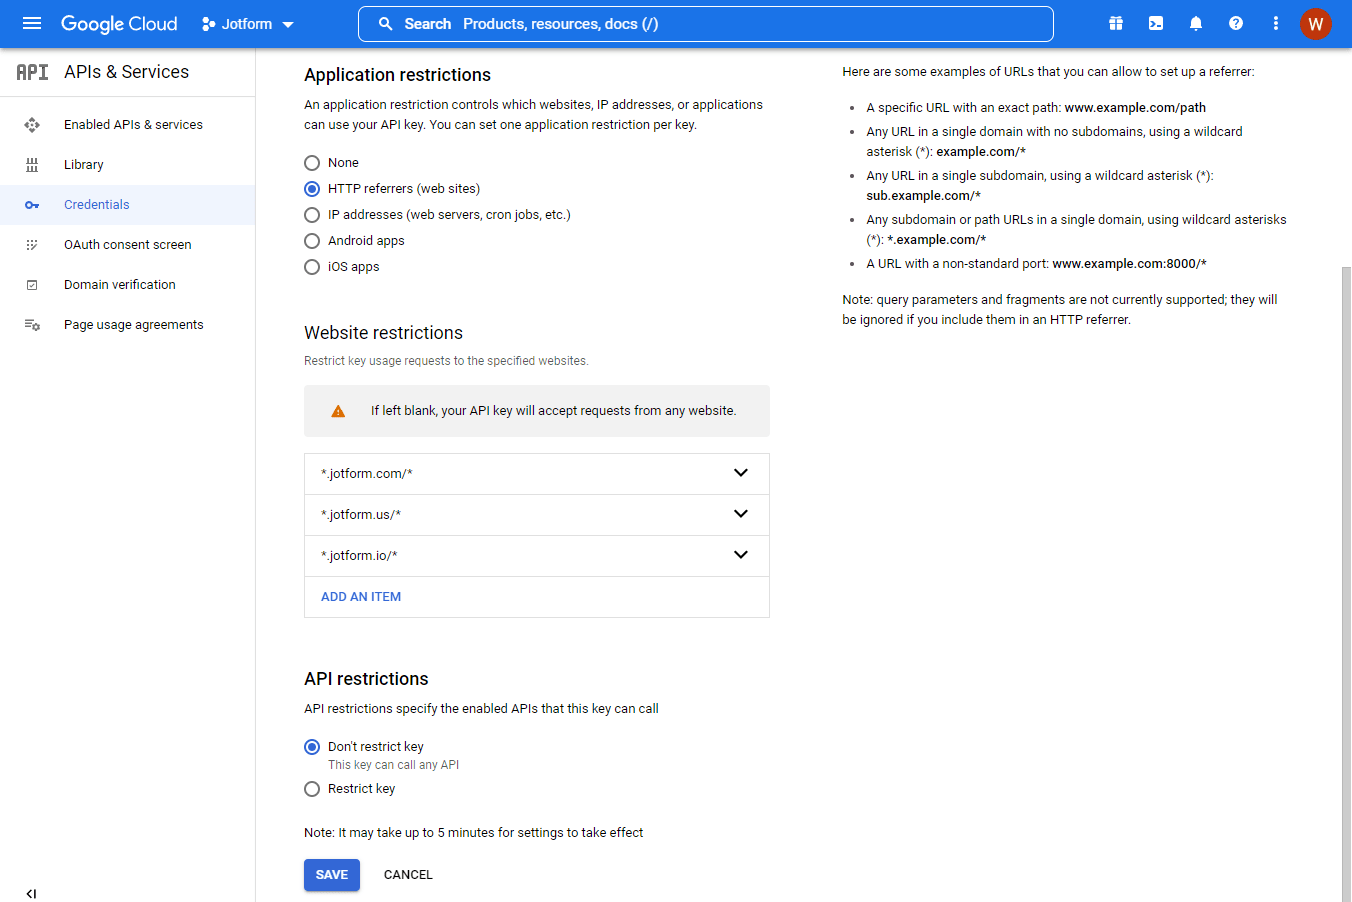The height and width of the screenshot is (902, 1352).
Task: Open the help question mark icon
Action: click(1236, 23)
